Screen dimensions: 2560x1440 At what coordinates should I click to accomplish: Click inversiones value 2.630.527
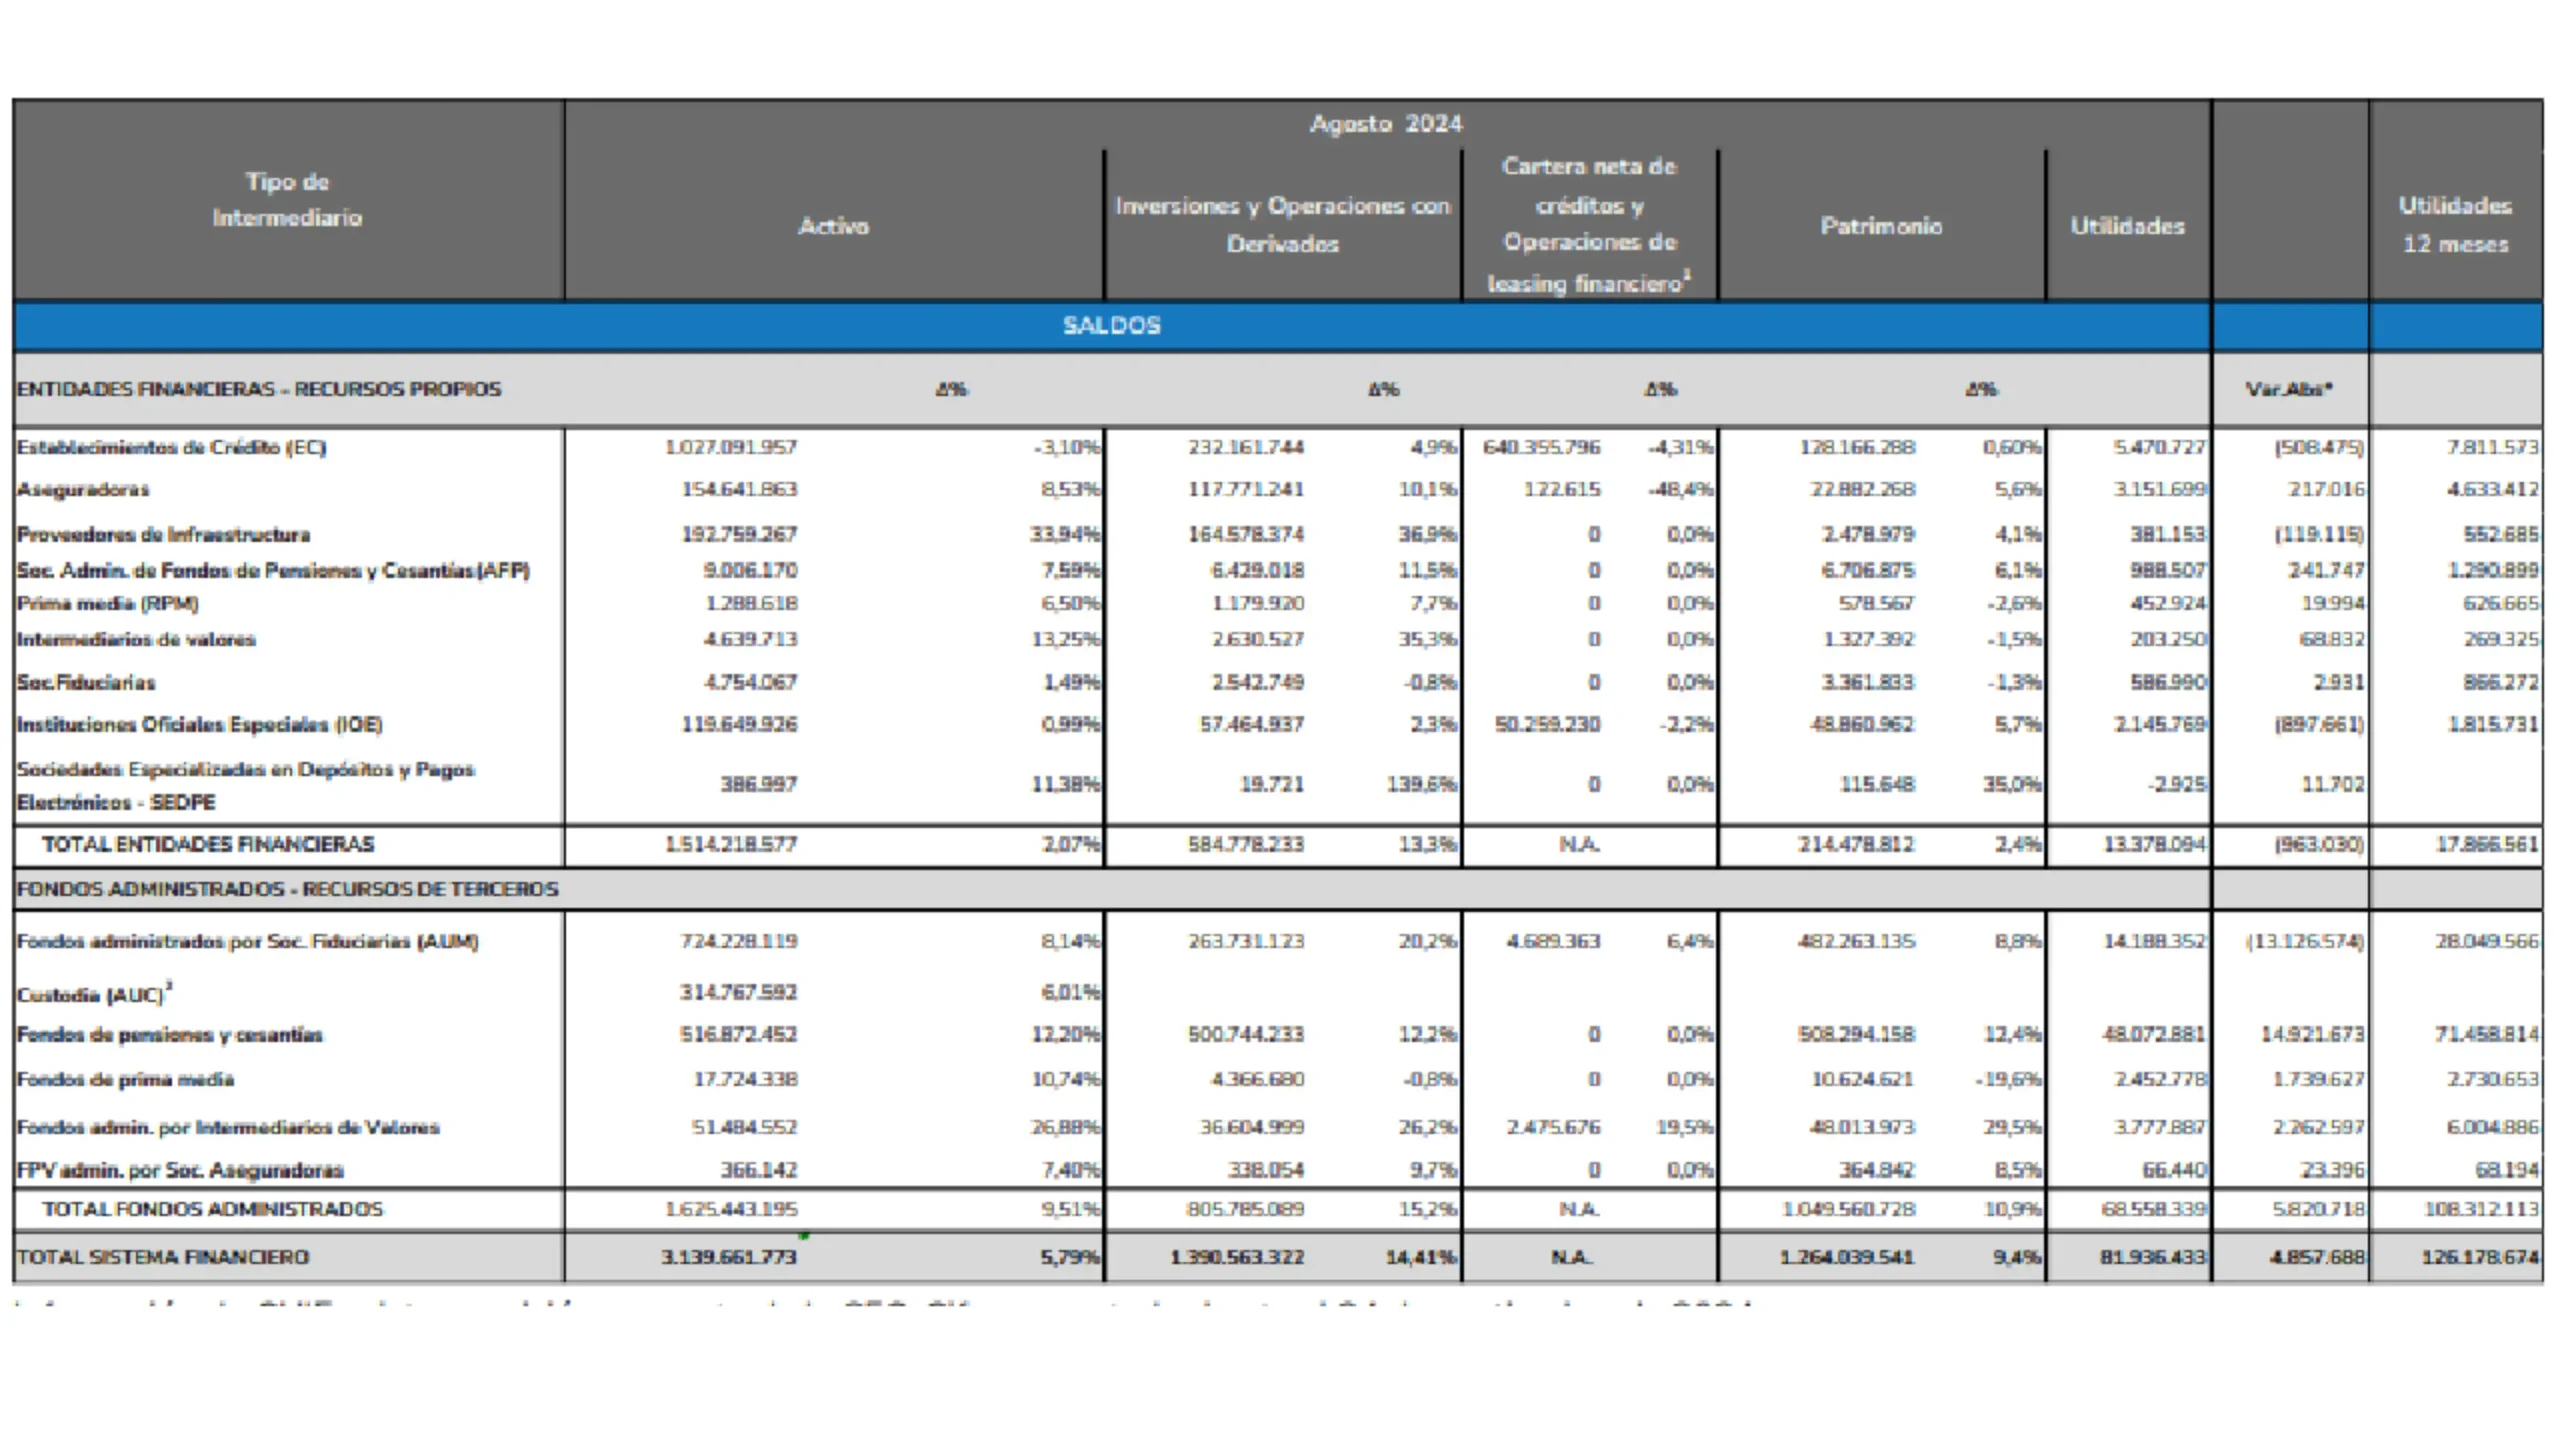tap(1258, 639)
